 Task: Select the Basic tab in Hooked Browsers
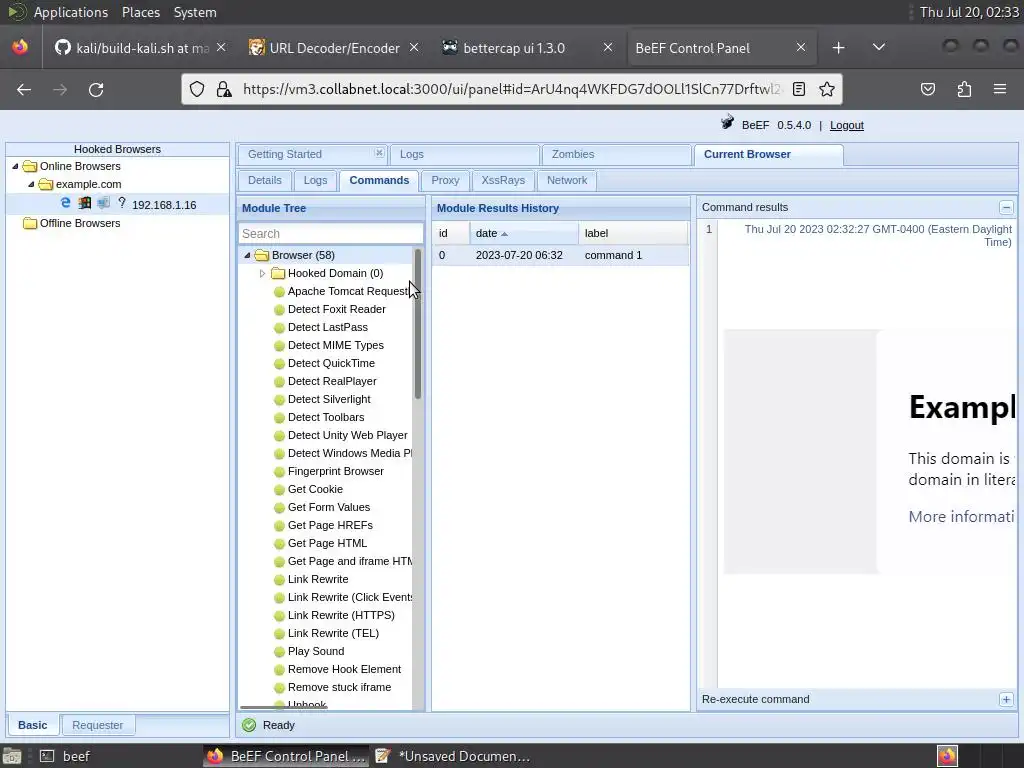[33, 725]
